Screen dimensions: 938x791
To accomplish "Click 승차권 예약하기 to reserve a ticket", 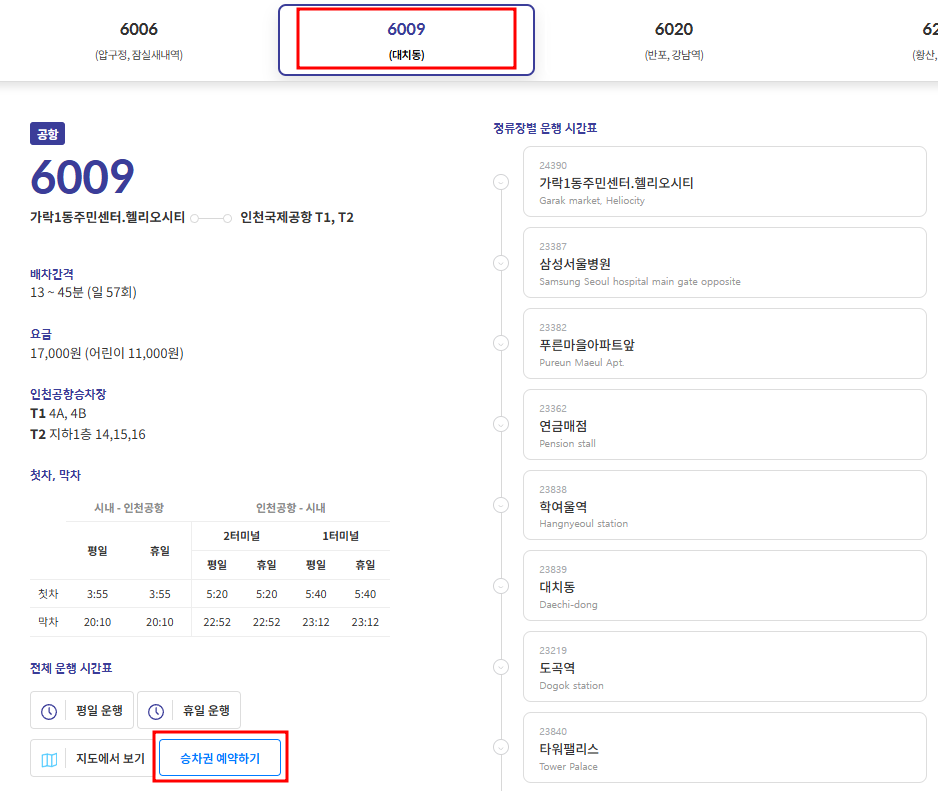I will (220, 758).
